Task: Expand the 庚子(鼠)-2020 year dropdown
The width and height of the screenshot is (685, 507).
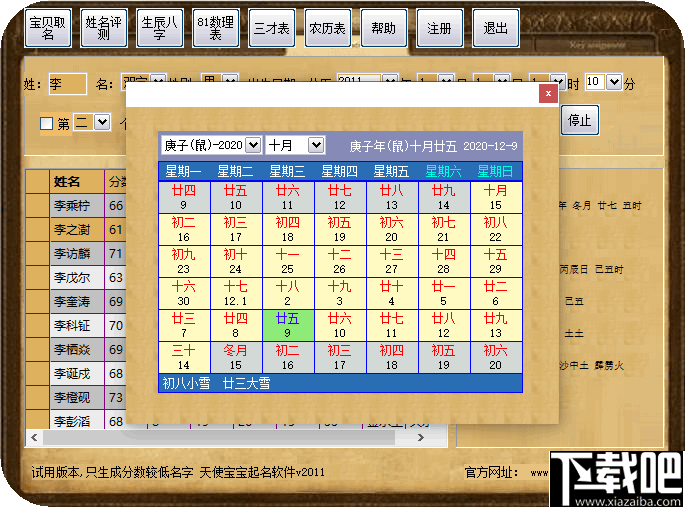Action: (x=253, y=145)
